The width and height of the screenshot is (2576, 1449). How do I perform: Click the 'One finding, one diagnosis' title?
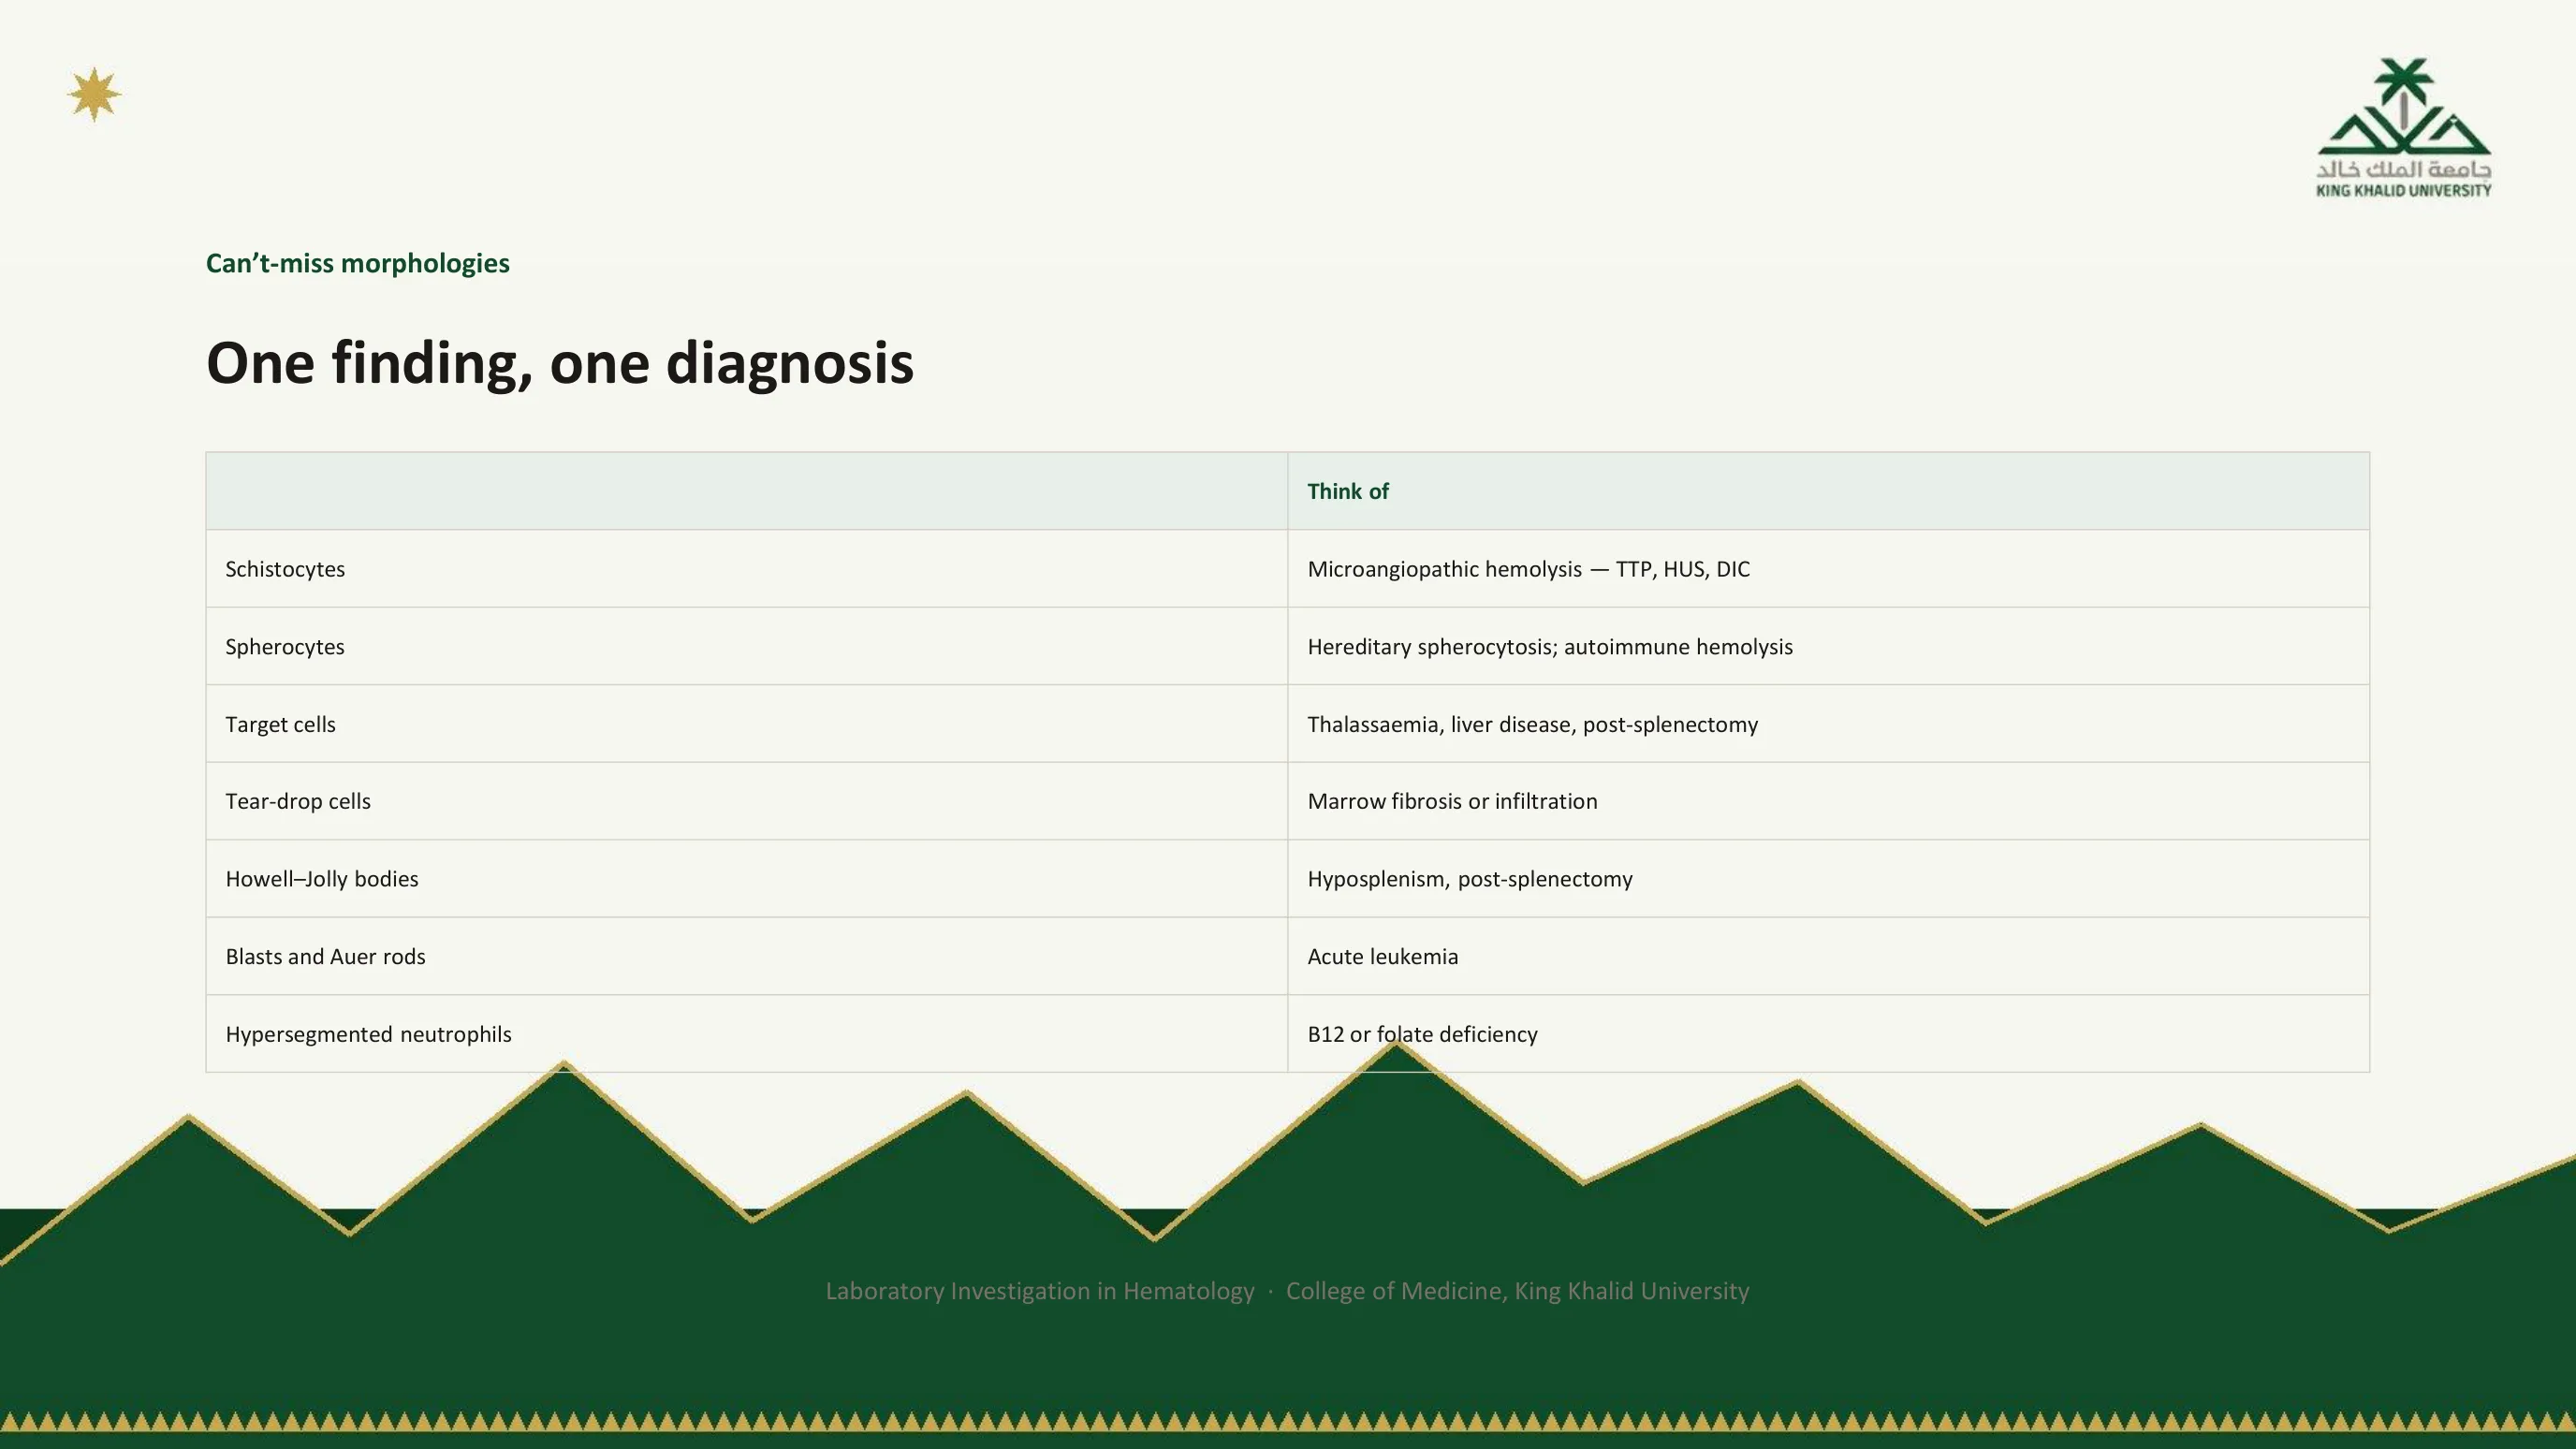(559, 362)
